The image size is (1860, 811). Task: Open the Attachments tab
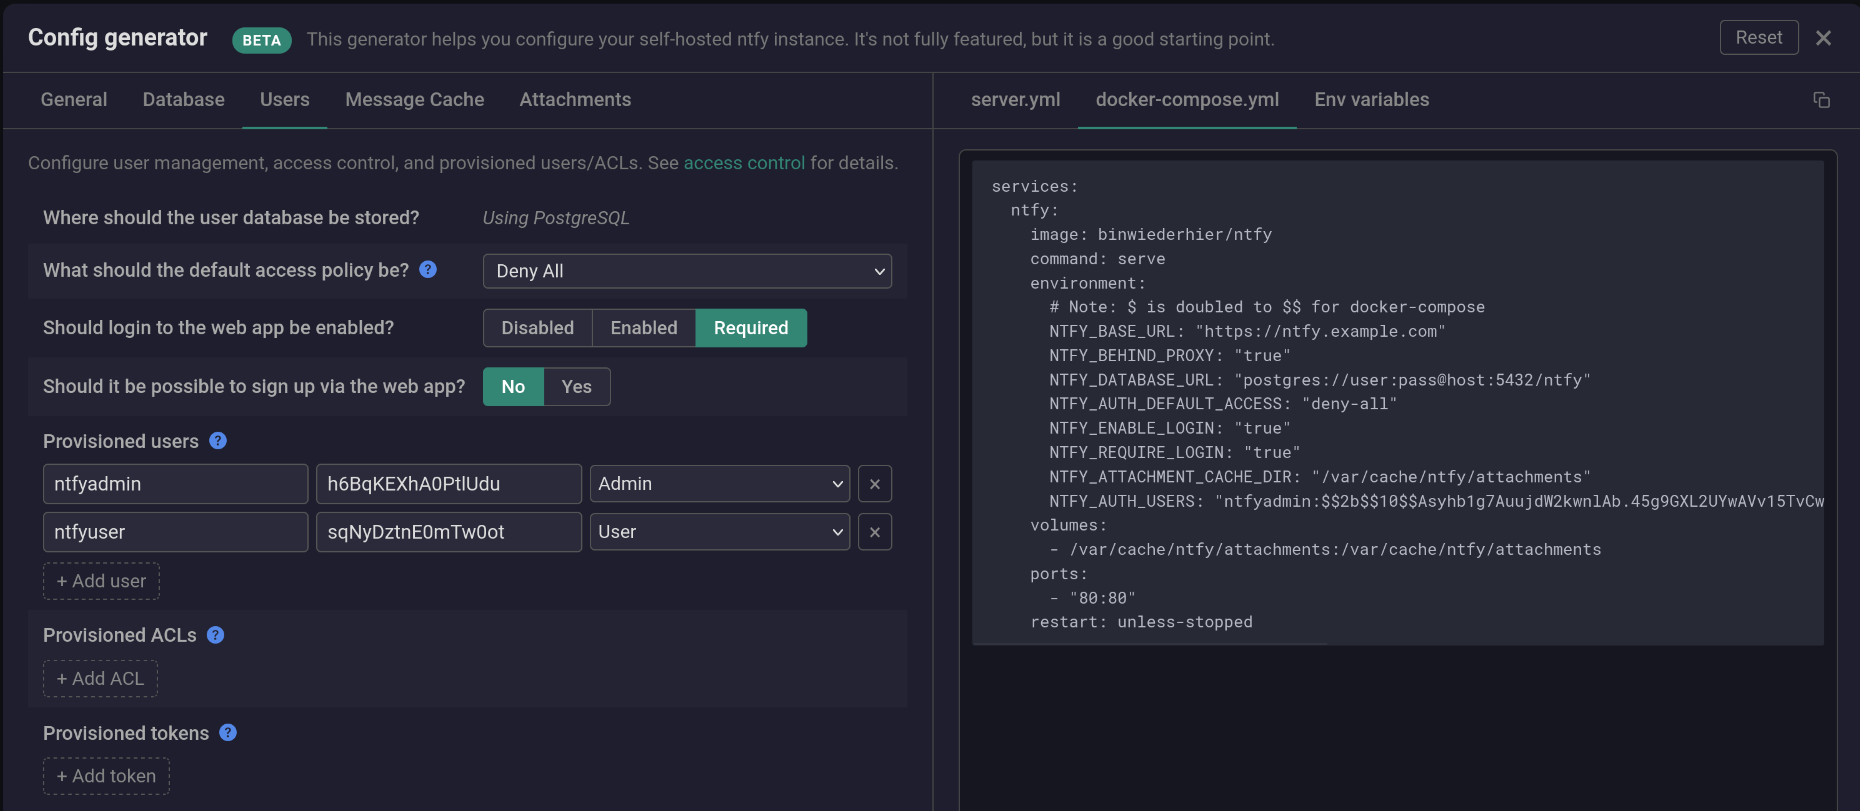click(575, 100)
